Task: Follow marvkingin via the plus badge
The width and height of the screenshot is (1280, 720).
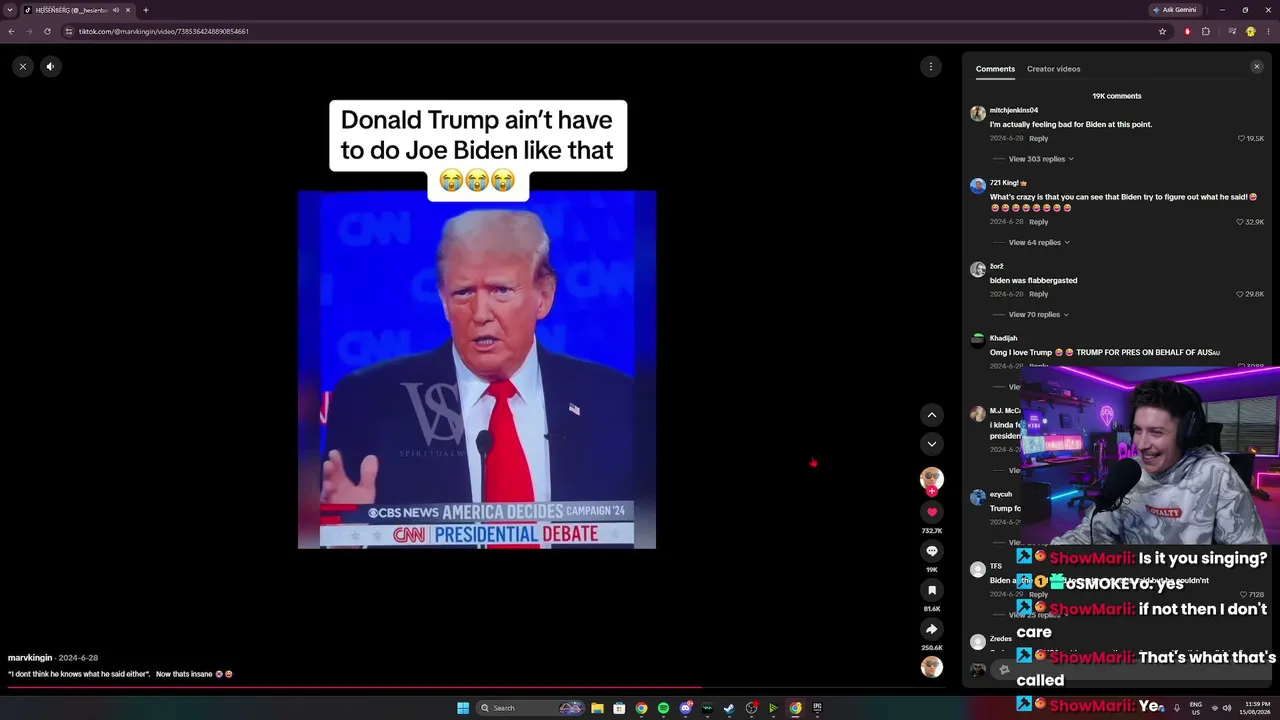Action: pos(932,491)
